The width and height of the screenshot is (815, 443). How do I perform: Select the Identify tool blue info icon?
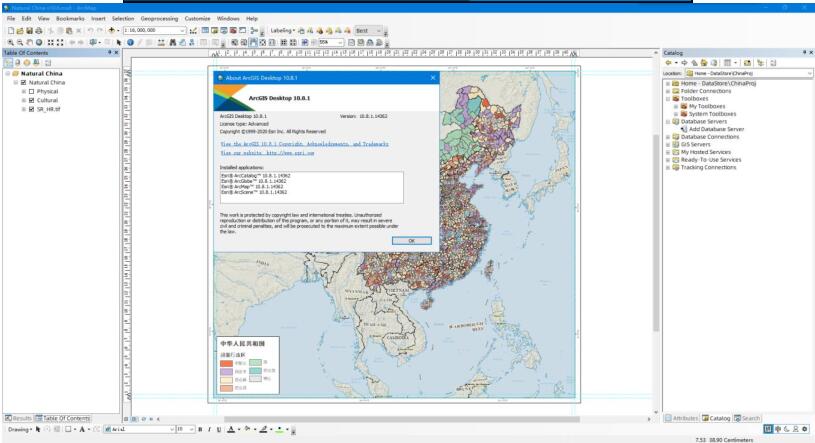click(x=130, y=43)
